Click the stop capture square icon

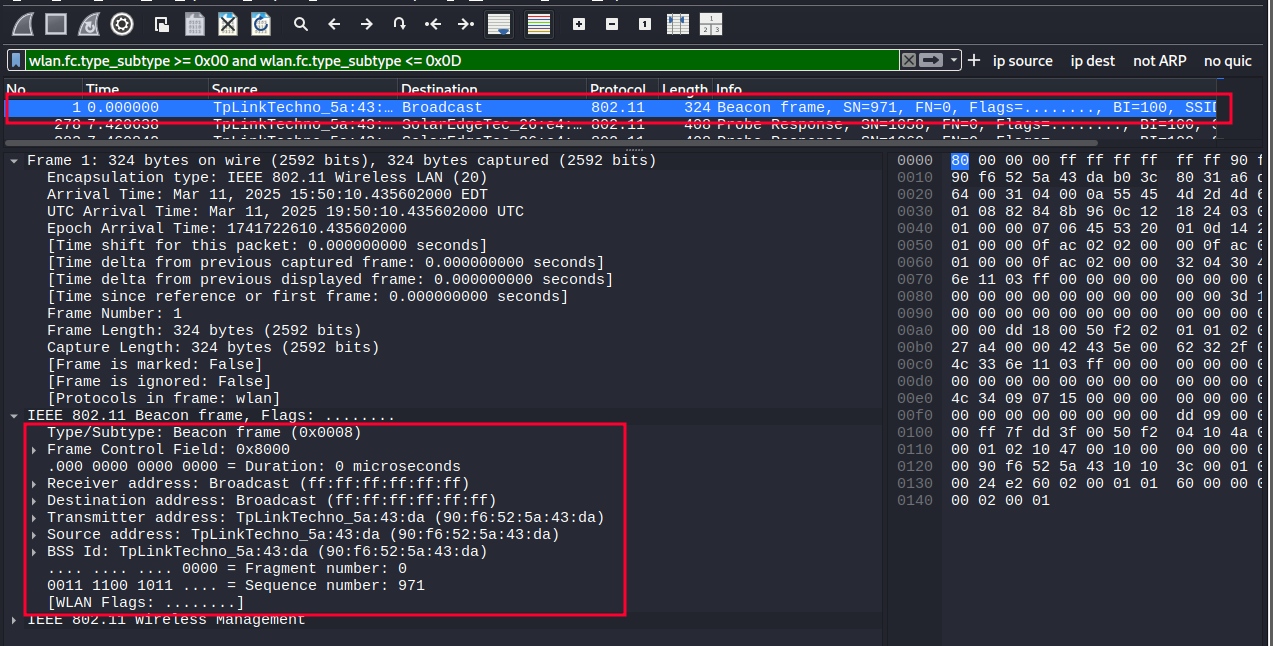(x=56, y=23)
